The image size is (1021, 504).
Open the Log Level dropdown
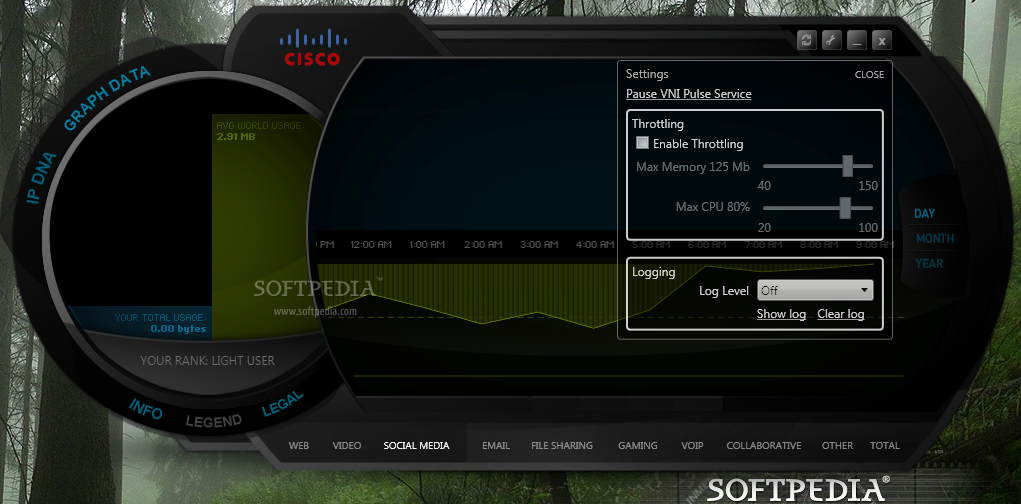coord(815,290)
